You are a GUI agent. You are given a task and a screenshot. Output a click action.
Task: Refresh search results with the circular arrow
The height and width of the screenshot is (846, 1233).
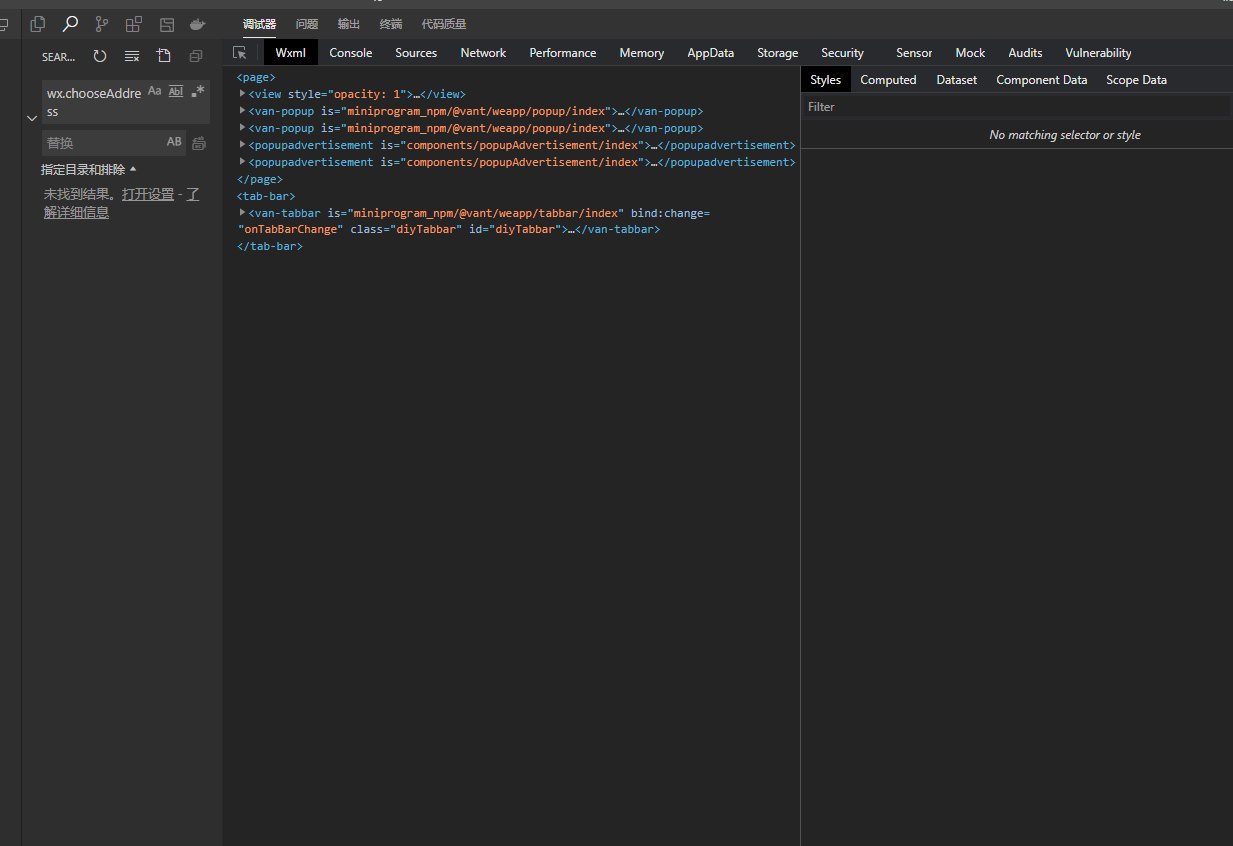tap(100, 57)
